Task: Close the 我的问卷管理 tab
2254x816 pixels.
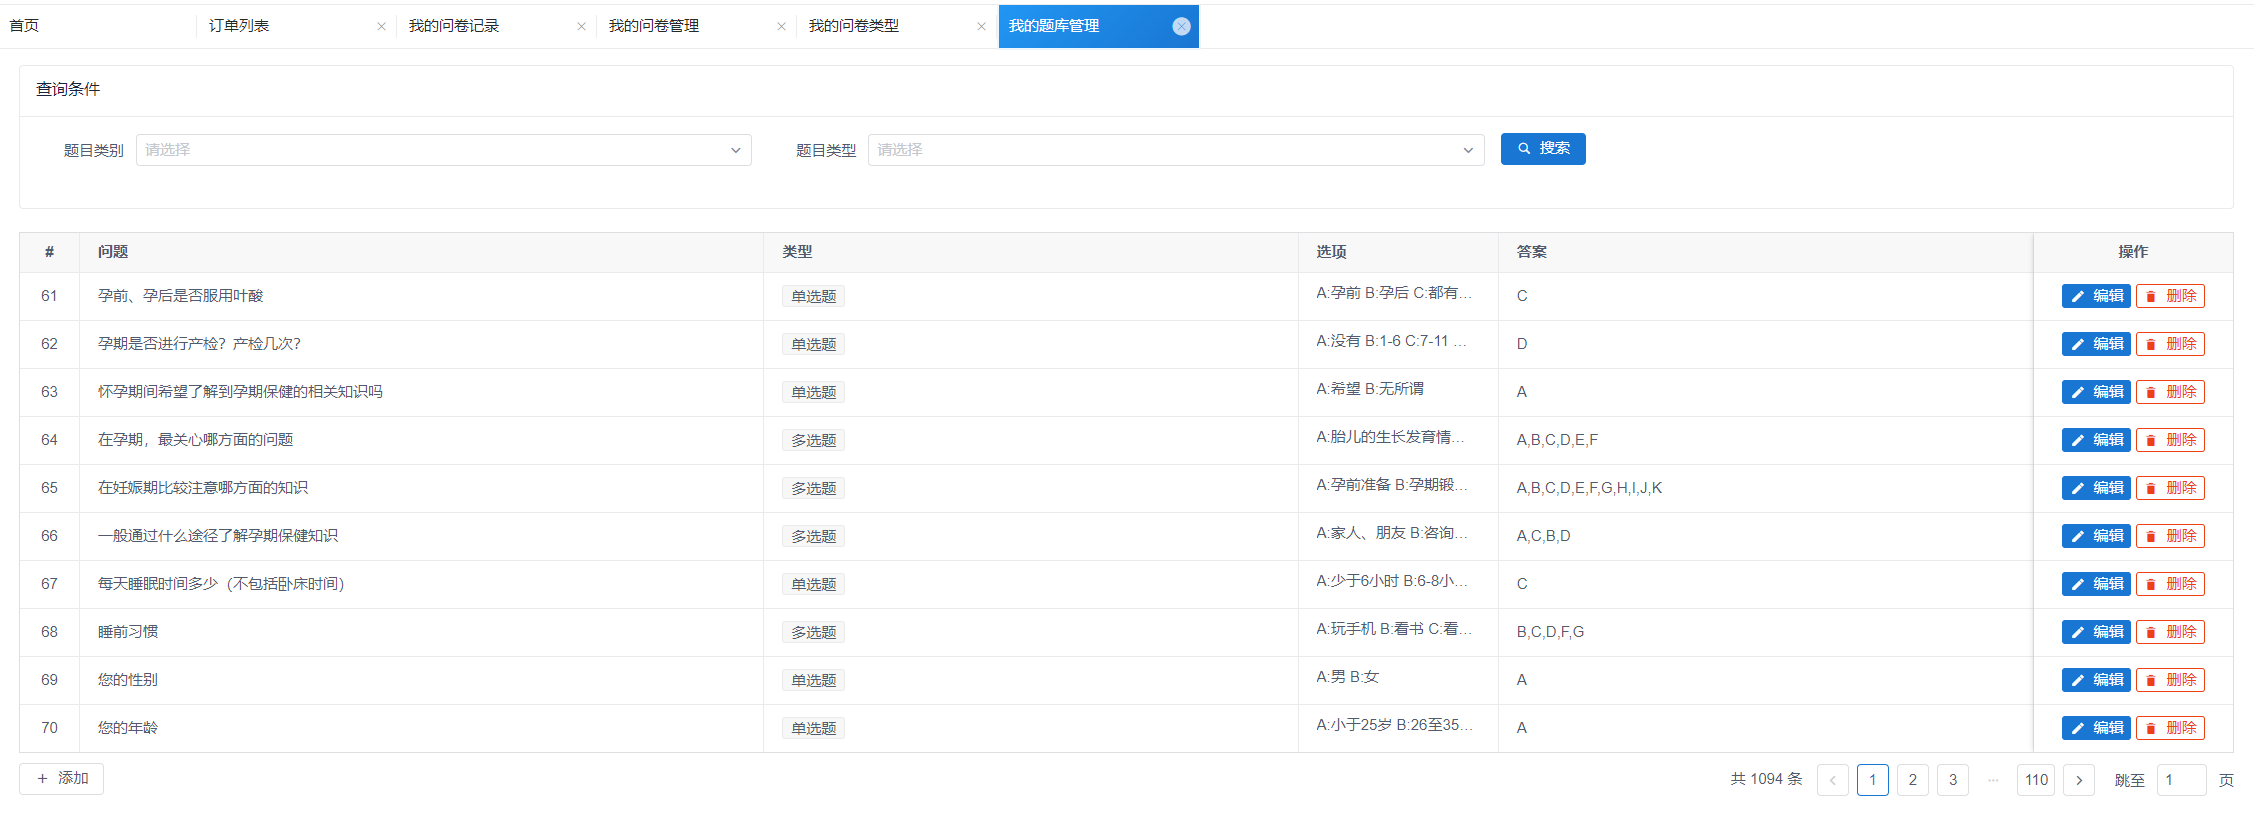Action: pos(781,27)
